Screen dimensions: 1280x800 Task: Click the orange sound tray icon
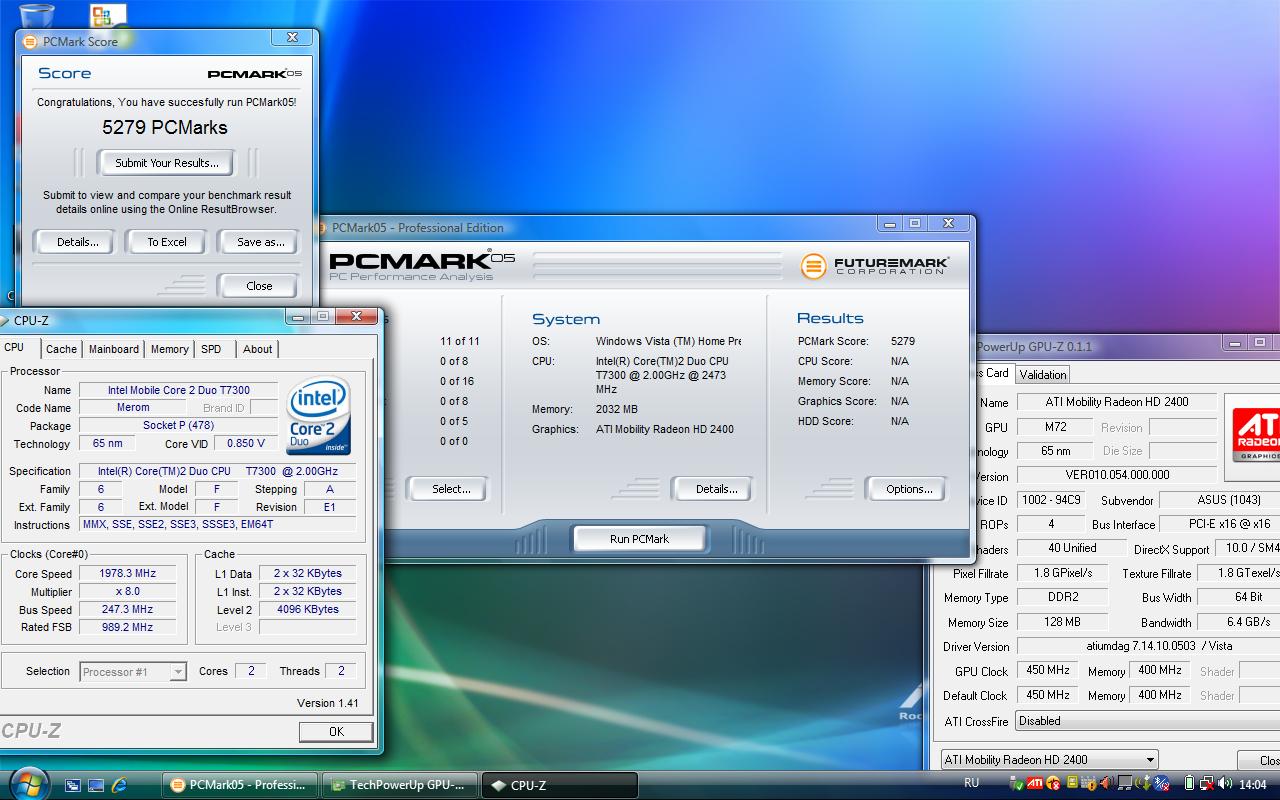click(1106, 783)
